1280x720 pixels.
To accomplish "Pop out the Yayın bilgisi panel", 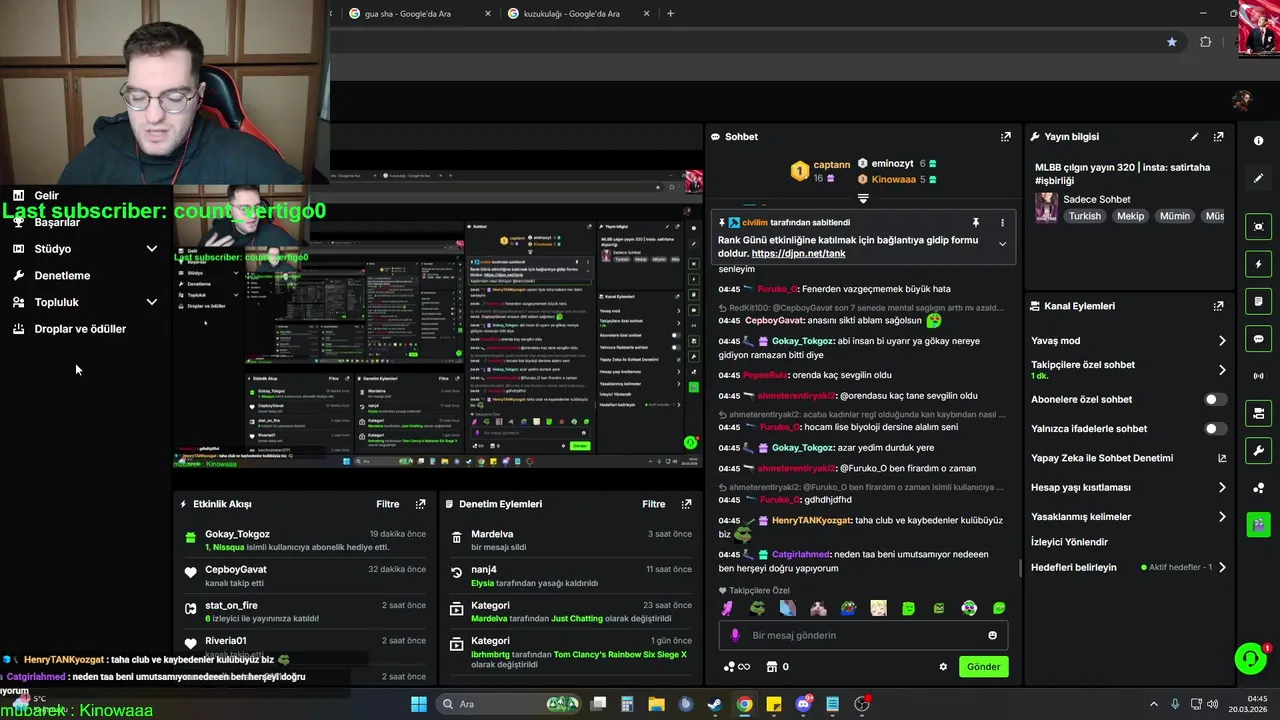I will pos(1218,137).
